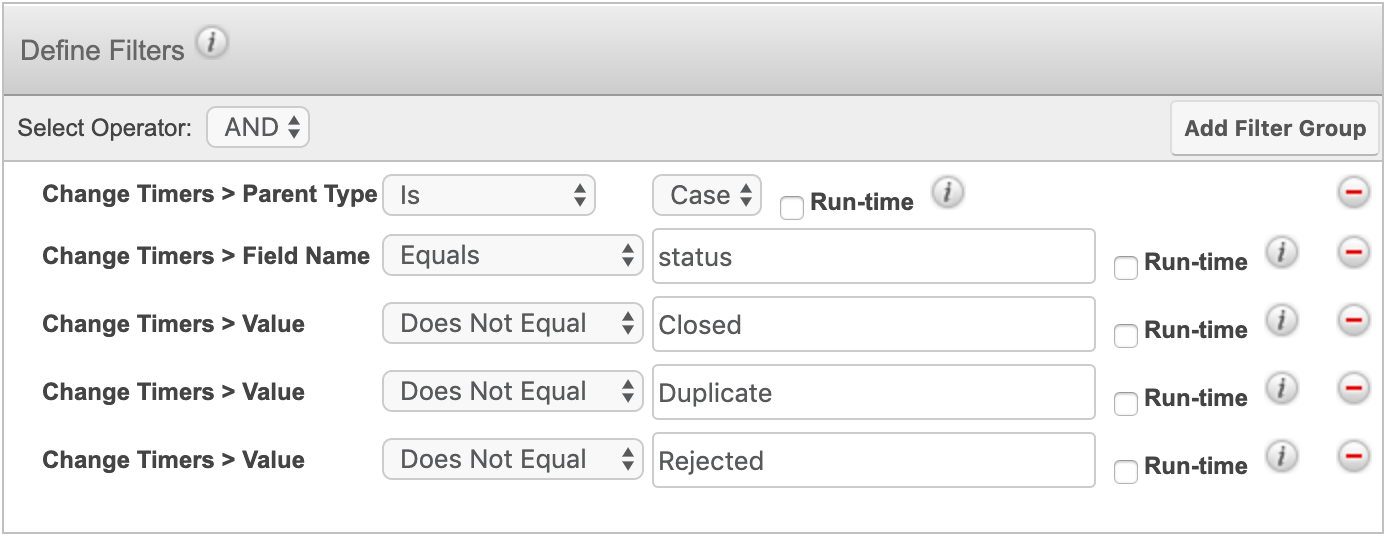
Task: Remove the Field Name status filter
Action: click(x=1353, y=254)
